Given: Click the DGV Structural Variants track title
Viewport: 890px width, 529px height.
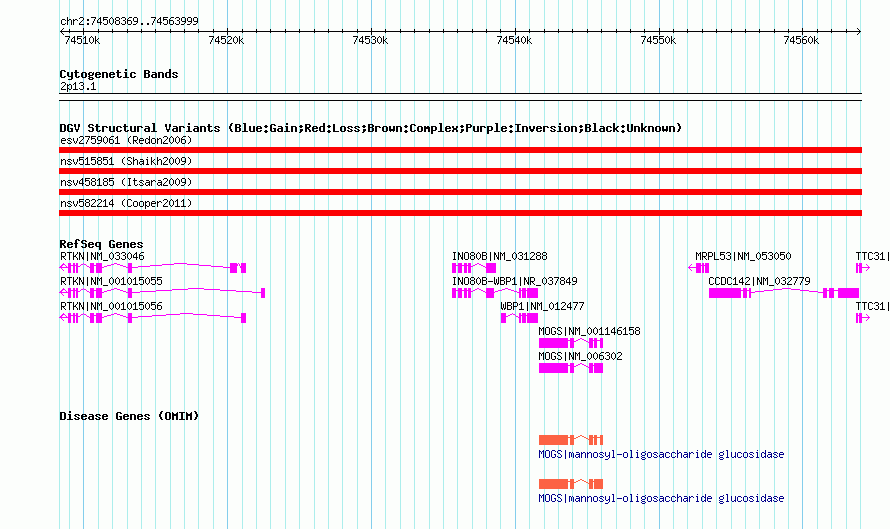Looking at the screenshot, I should click(371, 128).
